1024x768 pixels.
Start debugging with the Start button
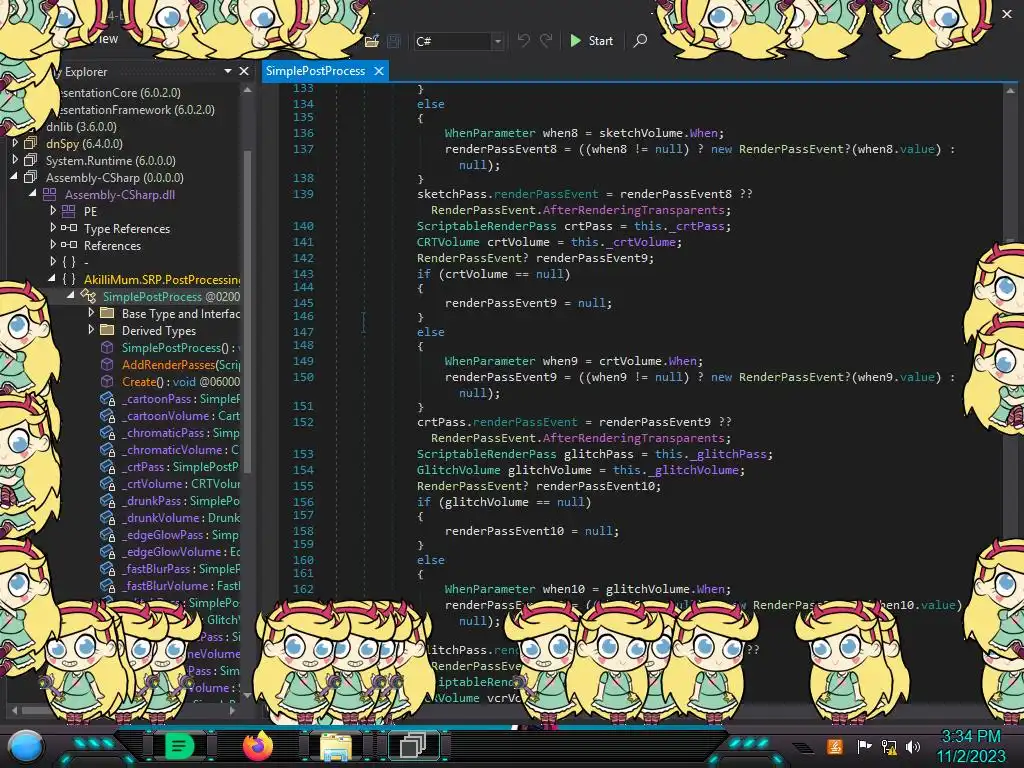click(592, 41)
